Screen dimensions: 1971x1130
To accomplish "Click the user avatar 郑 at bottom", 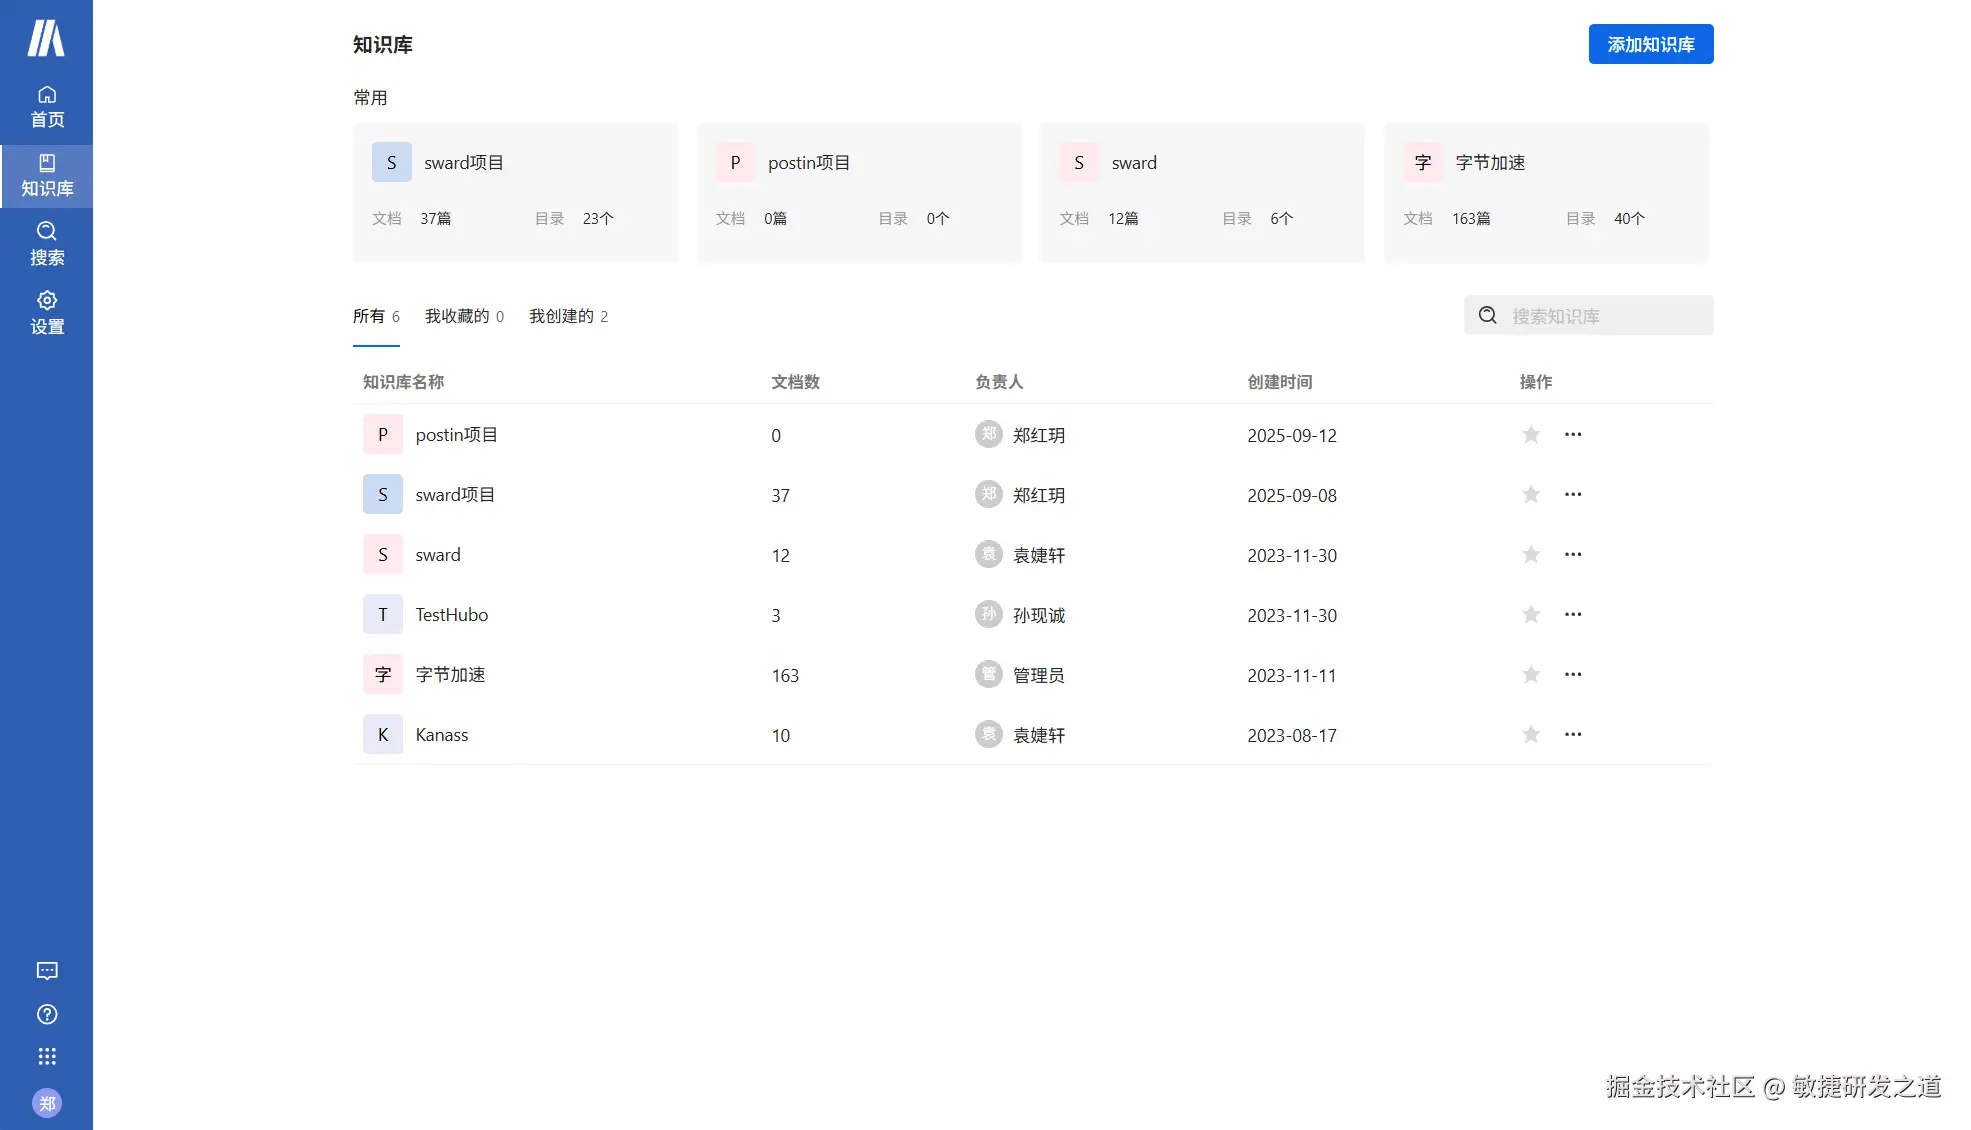I will click(46, 1103).
